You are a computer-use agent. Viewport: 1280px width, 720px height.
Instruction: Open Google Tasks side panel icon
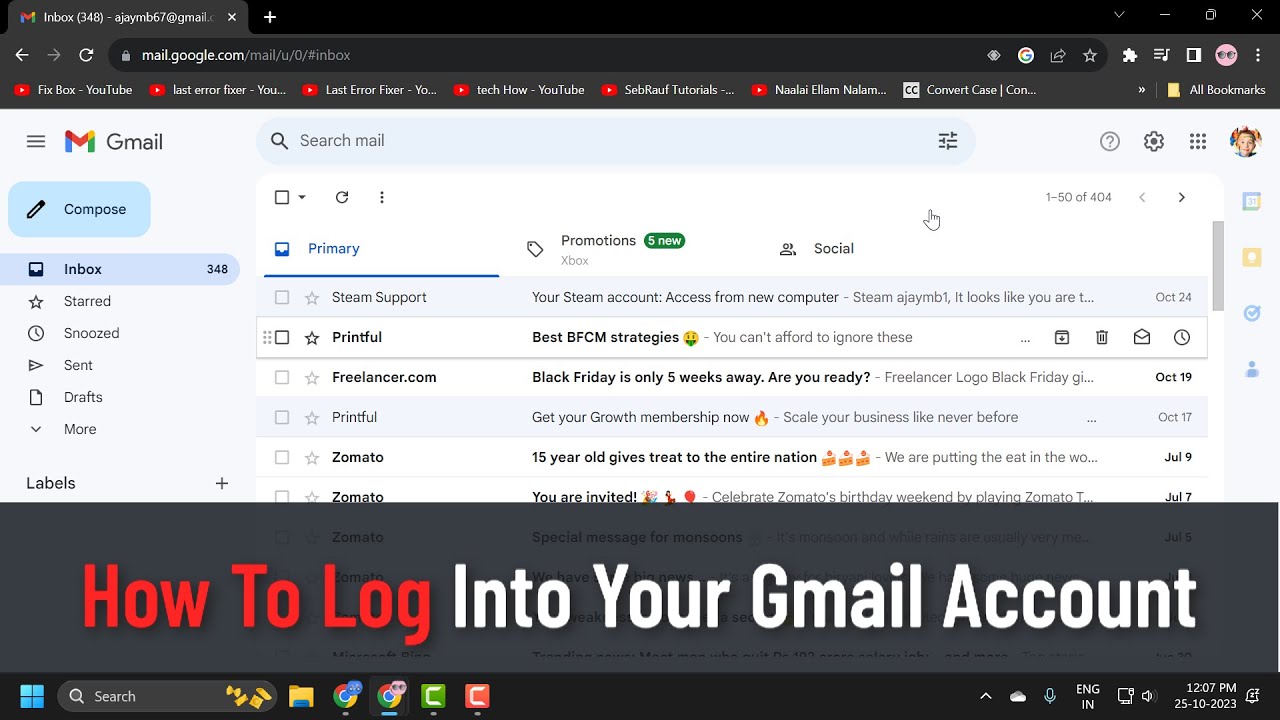tap(1251, 313)
